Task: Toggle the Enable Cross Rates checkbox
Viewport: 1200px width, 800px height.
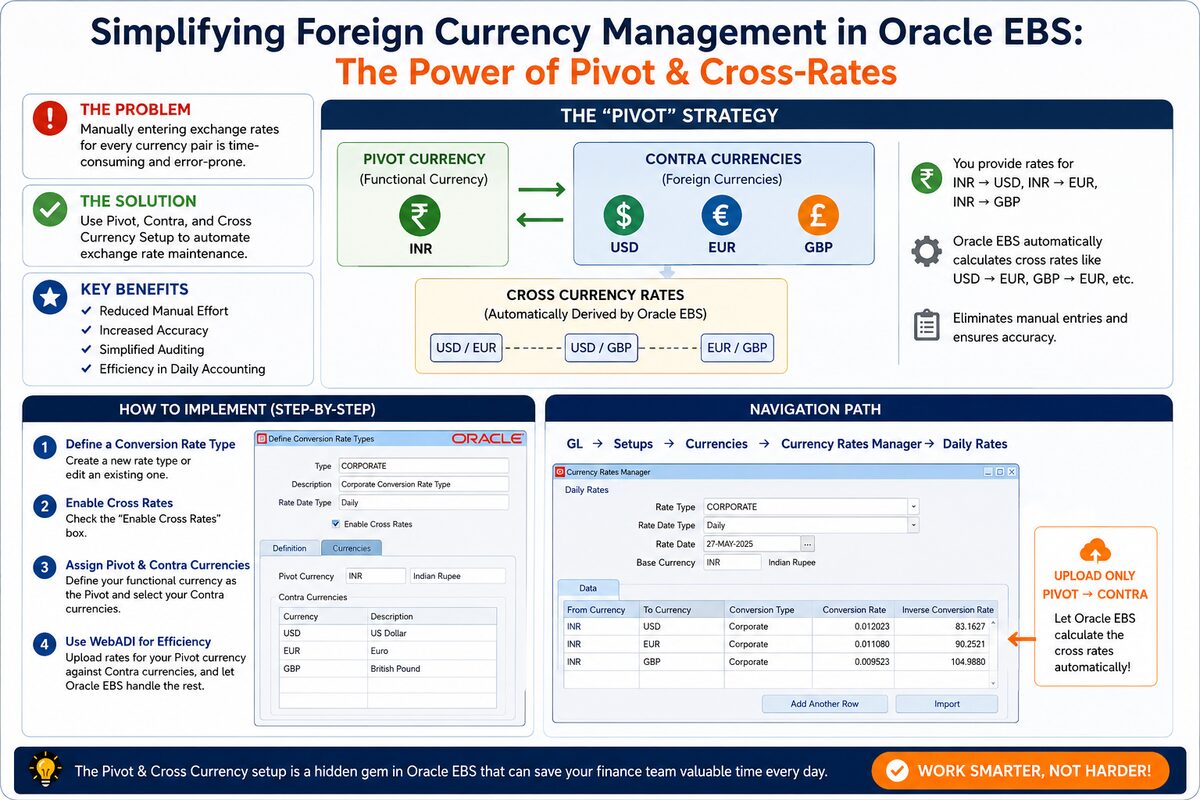Action: tap(335, 524)
